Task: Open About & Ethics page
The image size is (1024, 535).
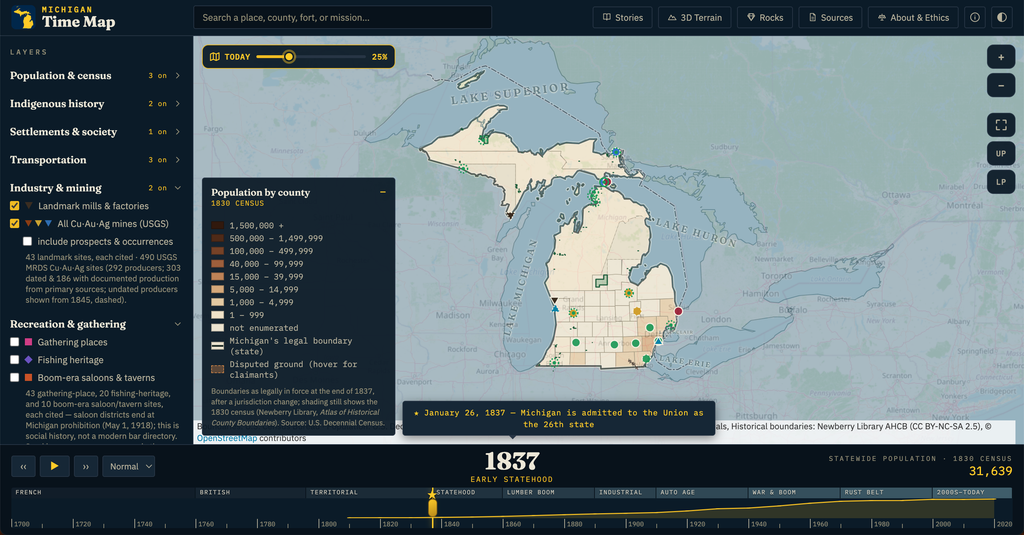Action: 913,18
